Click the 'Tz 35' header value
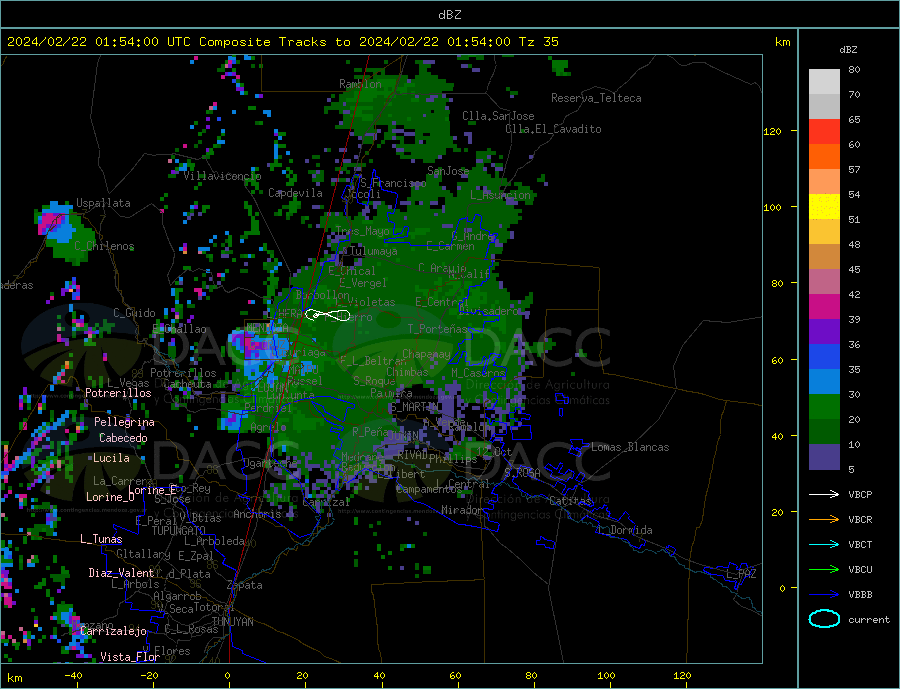This screenshot has width=900, height=689. click(x=538, y=42)
